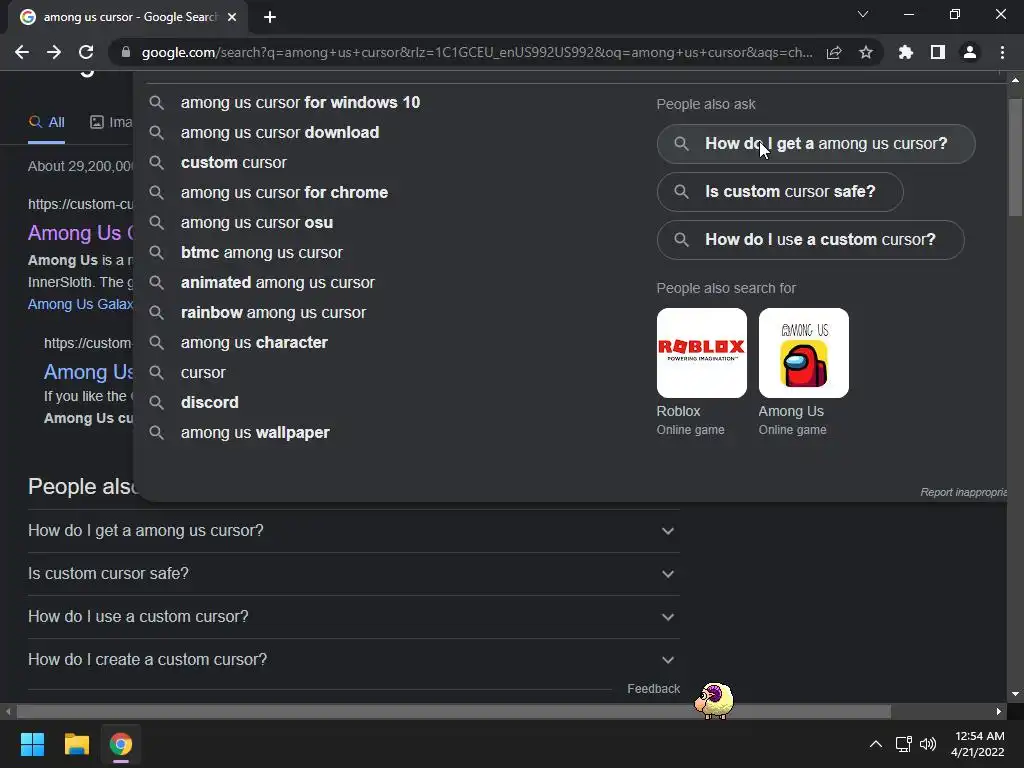Click the horizontal scrollbar thumb
Screen dimensions: 1024x768
[x=453, y=711]
